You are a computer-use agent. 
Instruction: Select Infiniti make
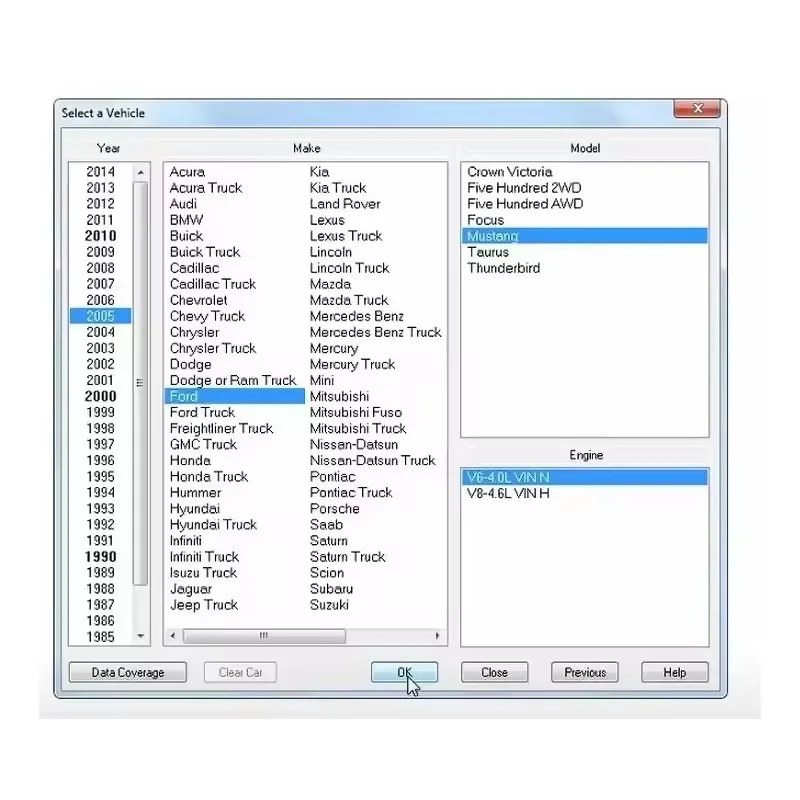185,540
